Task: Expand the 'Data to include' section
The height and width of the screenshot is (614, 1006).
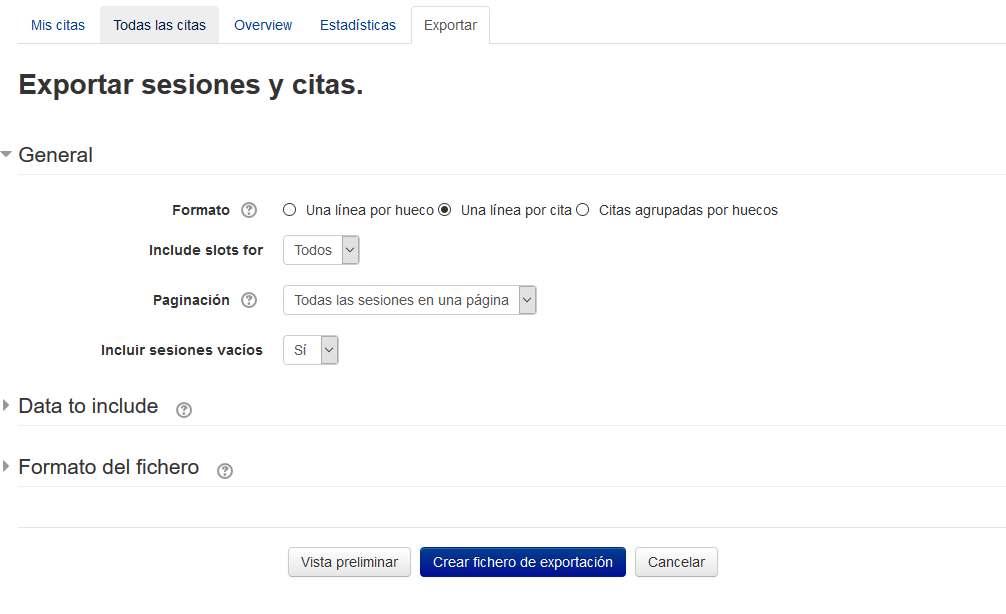Action: tap(88, 406)
